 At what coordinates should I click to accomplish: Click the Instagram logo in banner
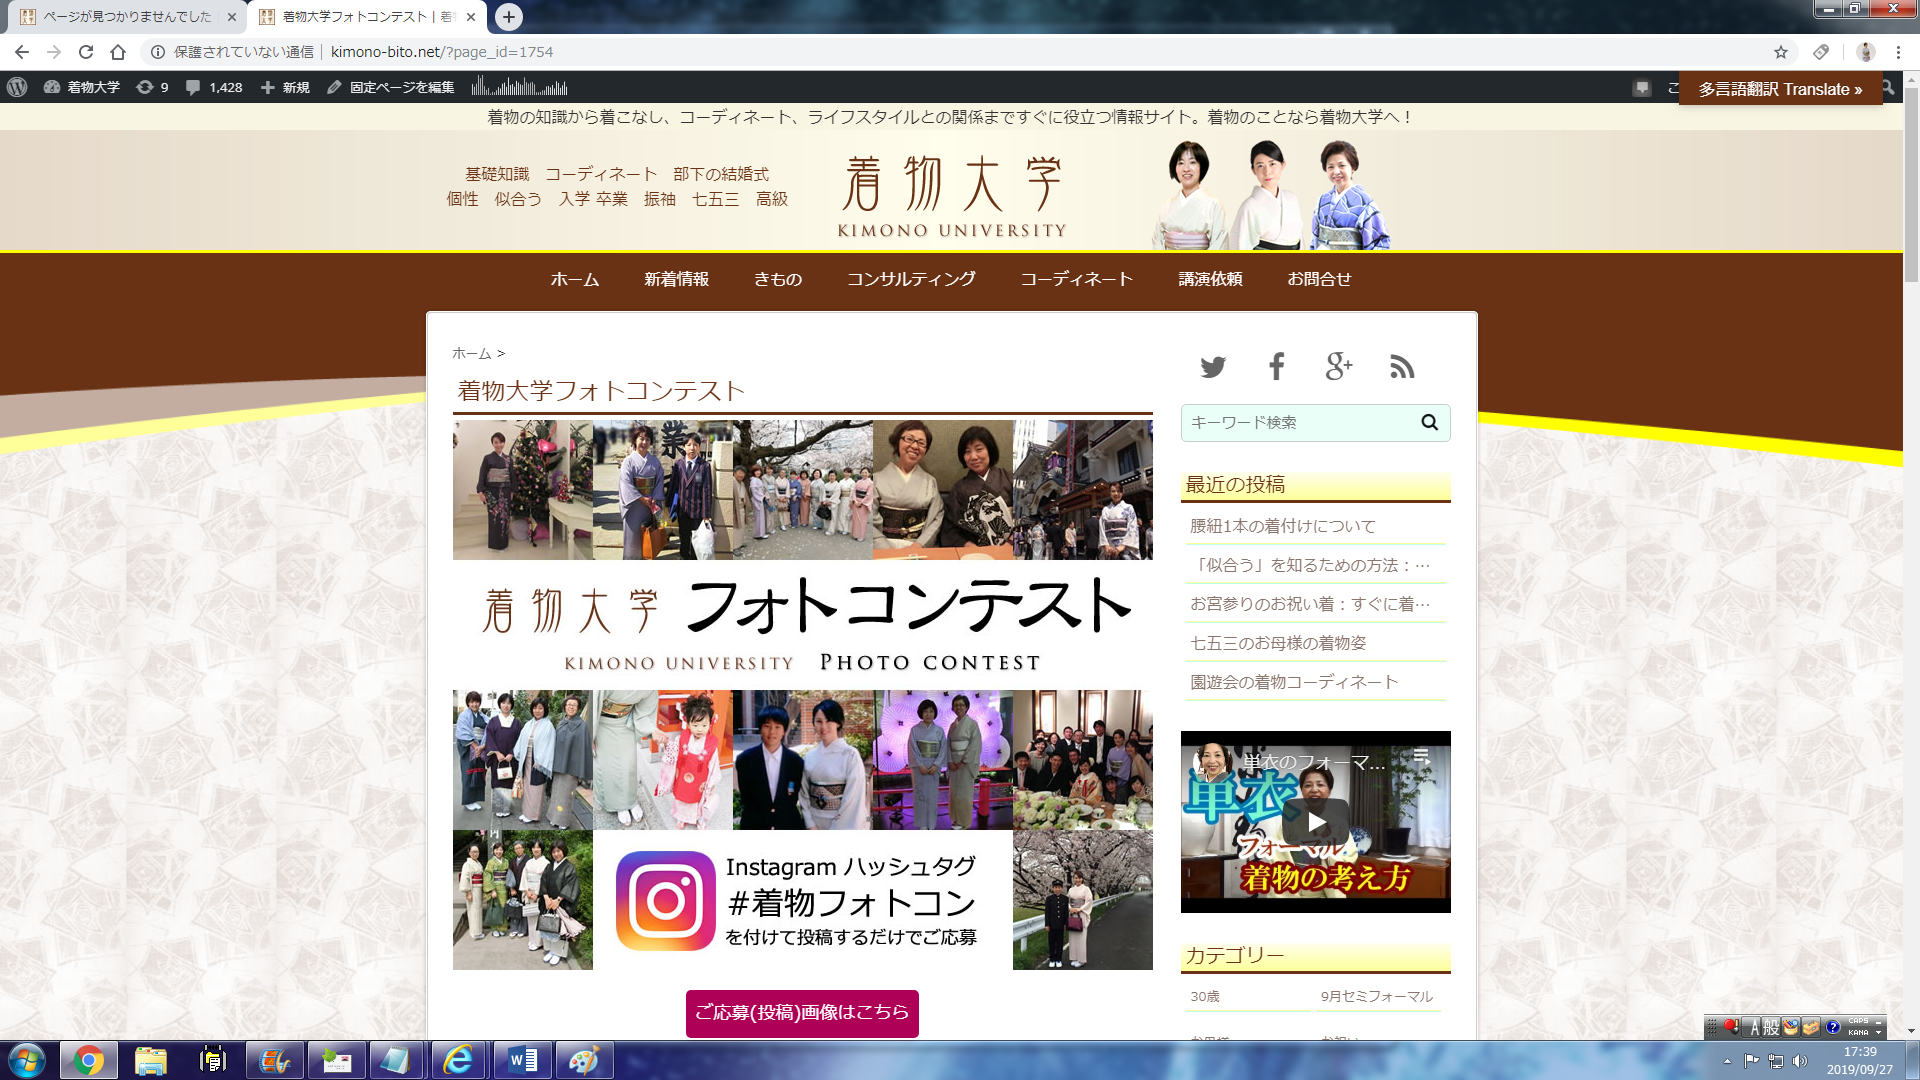tap(666, 901)
